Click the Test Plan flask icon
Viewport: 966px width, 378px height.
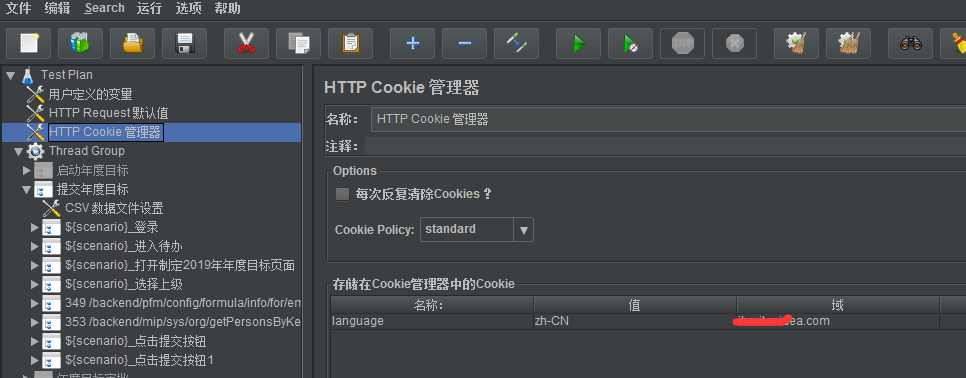[x=28, y=75]
